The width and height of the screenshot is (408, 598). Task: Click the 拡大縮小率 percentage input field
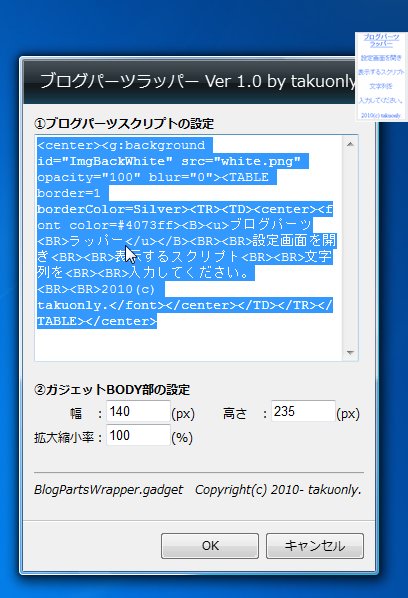138,435
